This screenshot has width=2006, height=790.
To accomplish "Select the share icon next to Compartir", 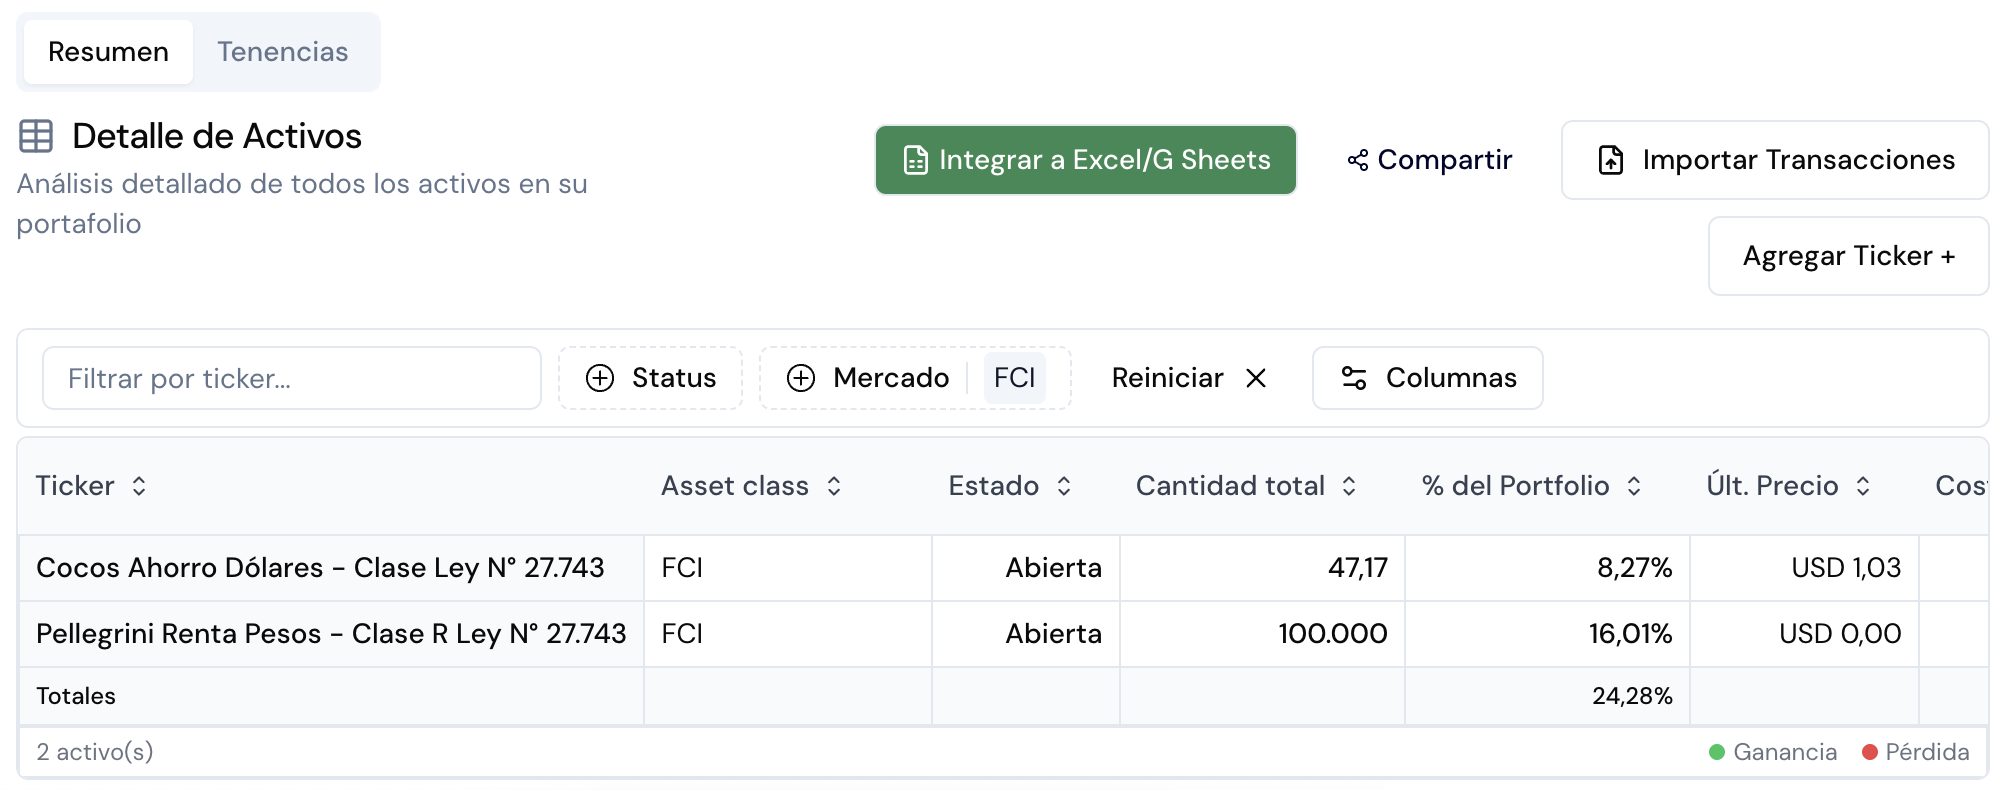I will point(1357,159).
